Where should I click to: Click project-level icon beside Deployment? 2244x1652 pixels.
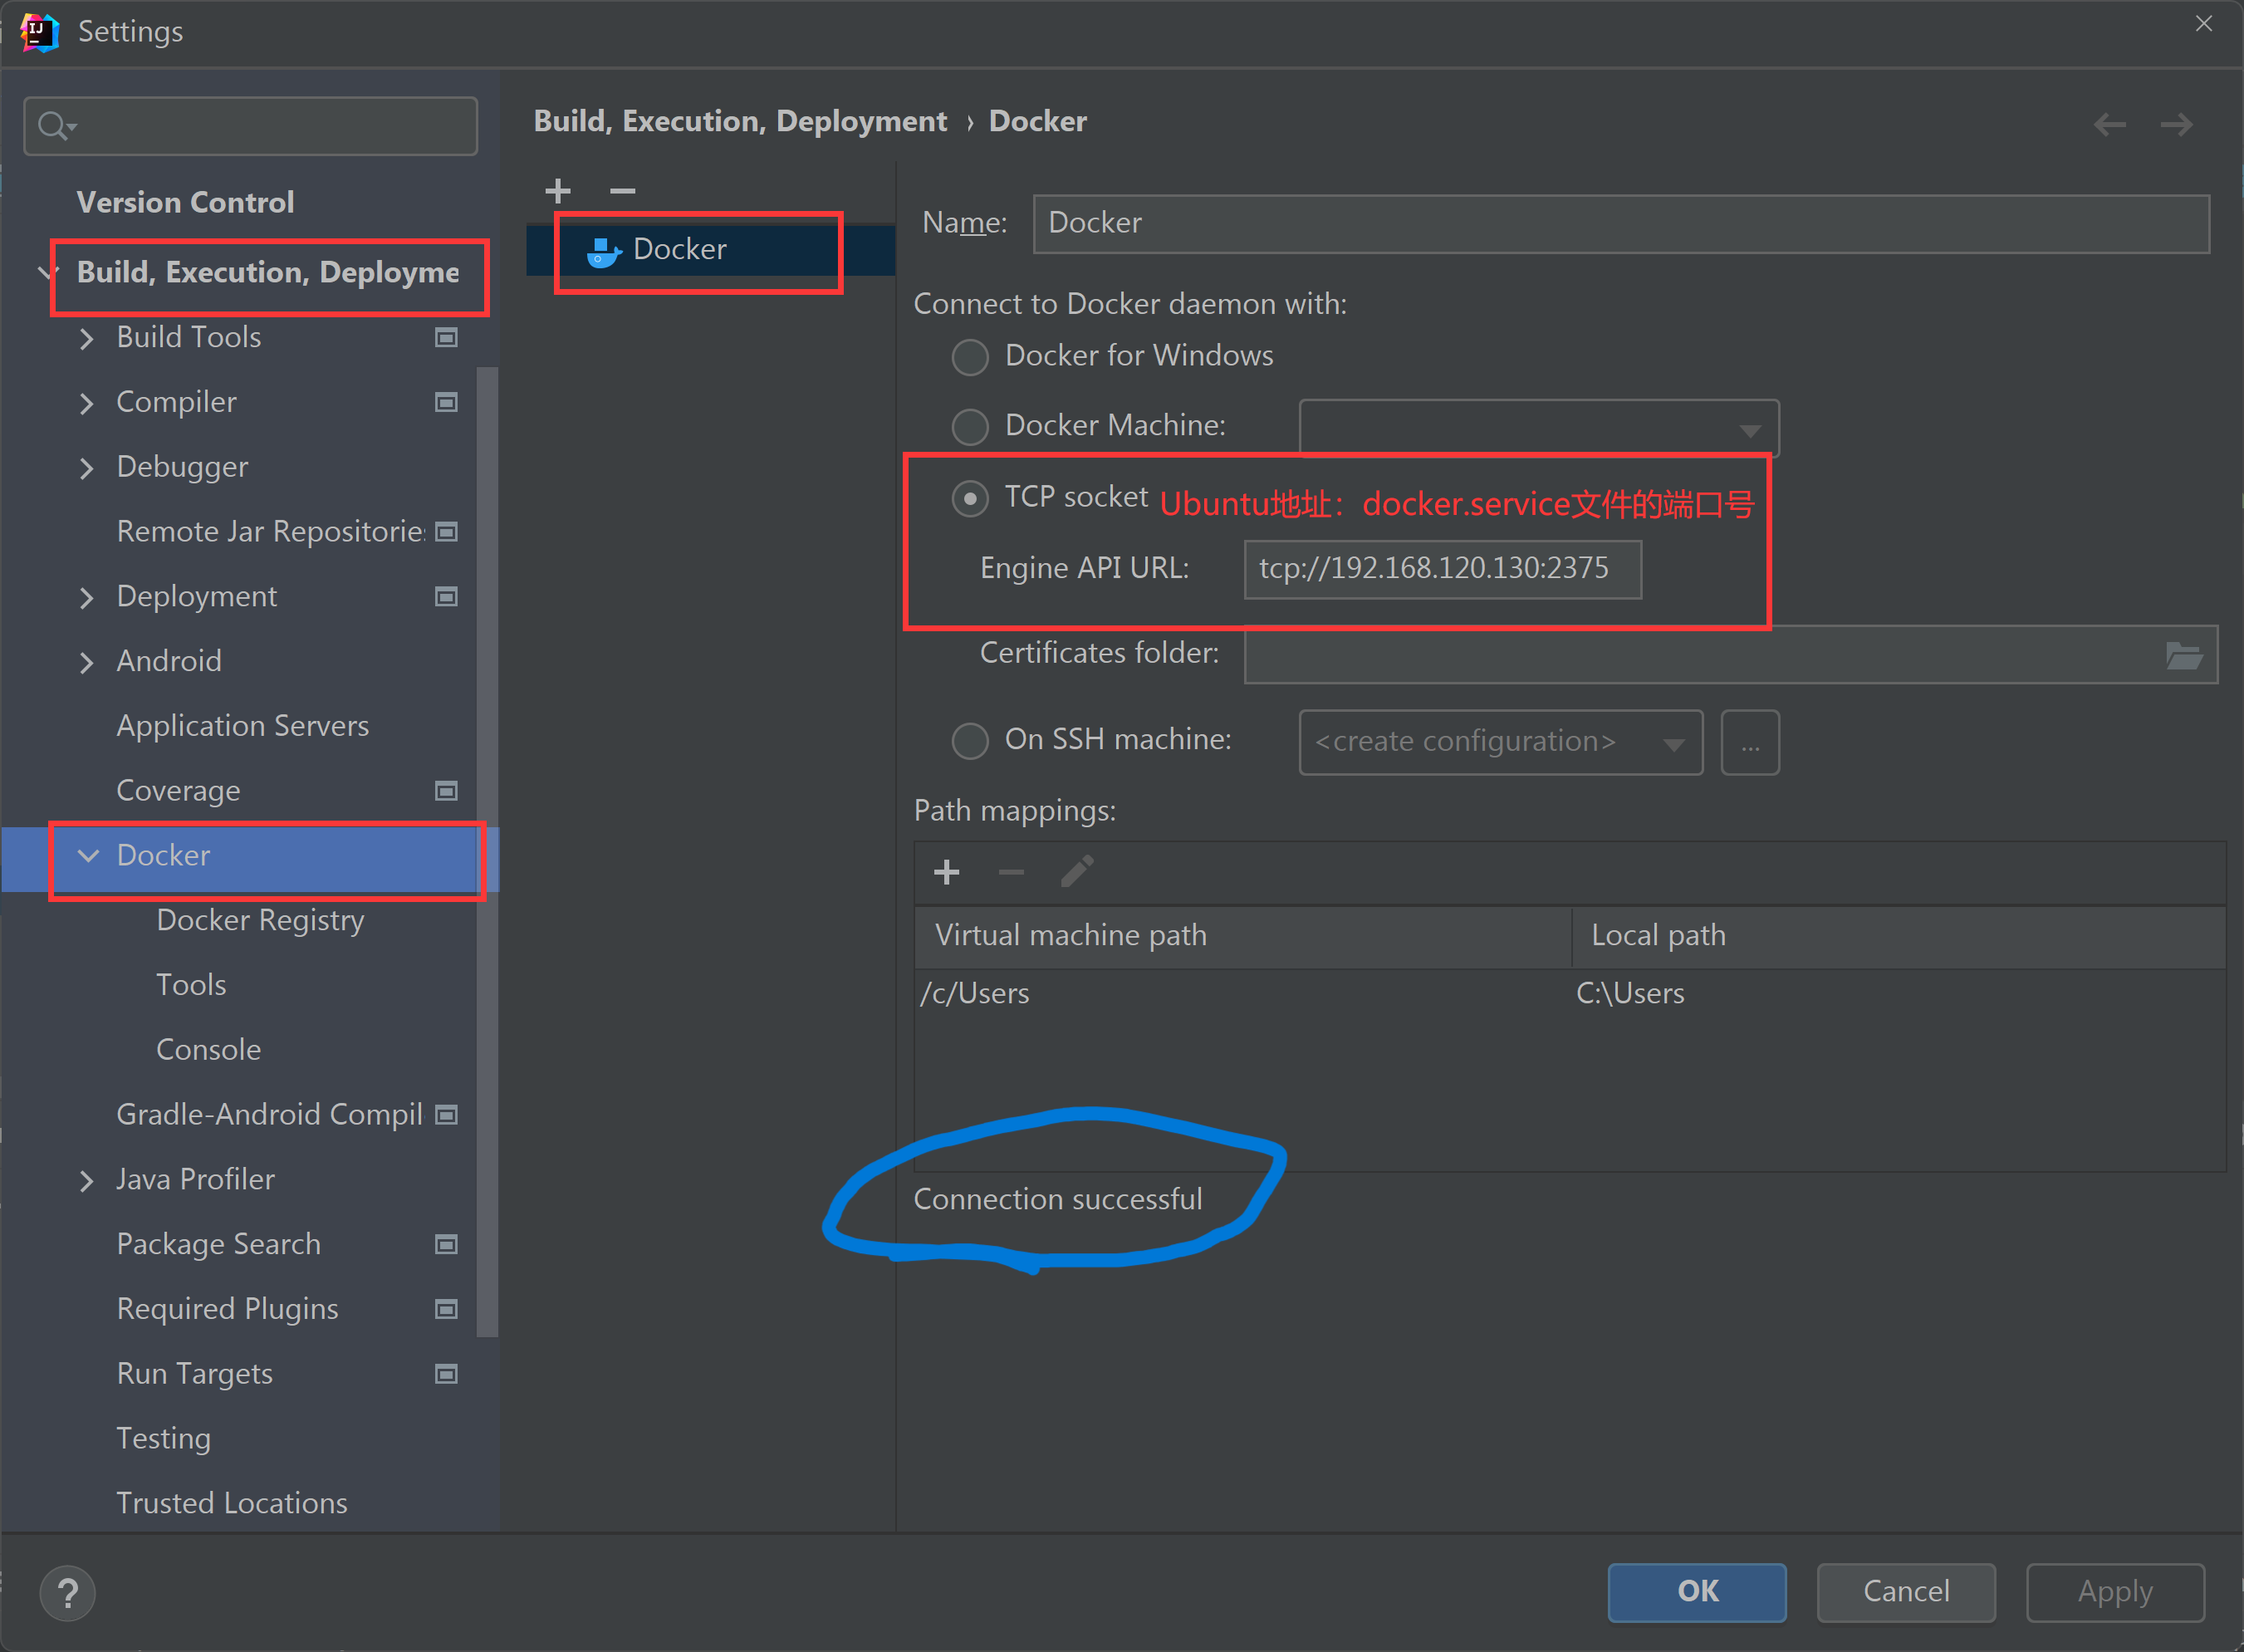point(446,596)
